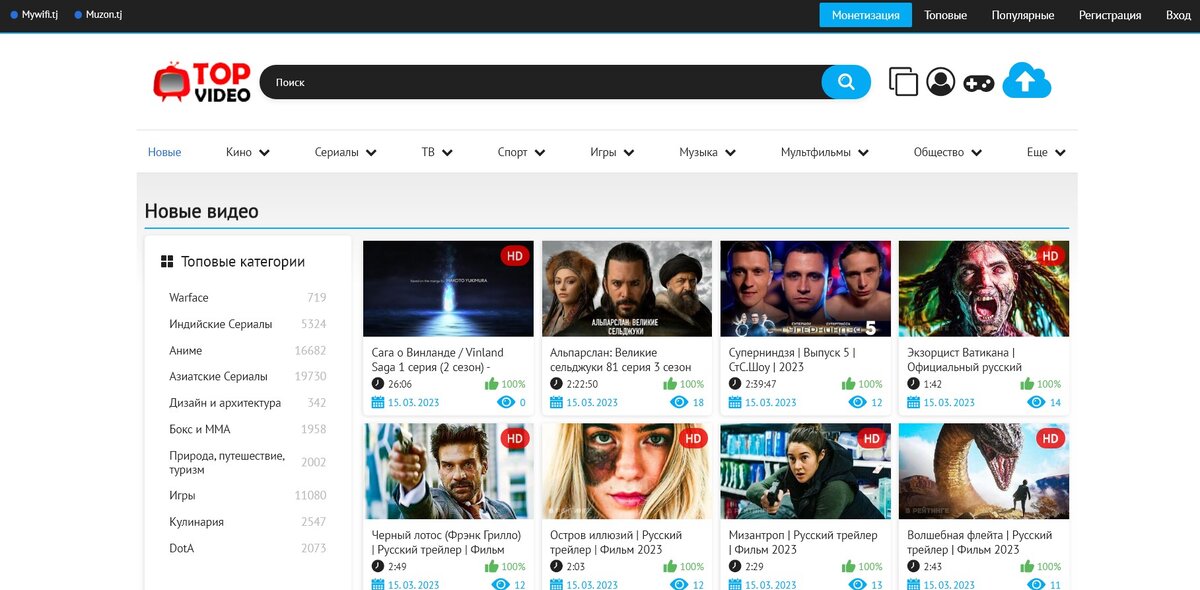Click HD badge on Vinland Saga thumbnail
1200x590 pixels.
[x=515, y=256]
